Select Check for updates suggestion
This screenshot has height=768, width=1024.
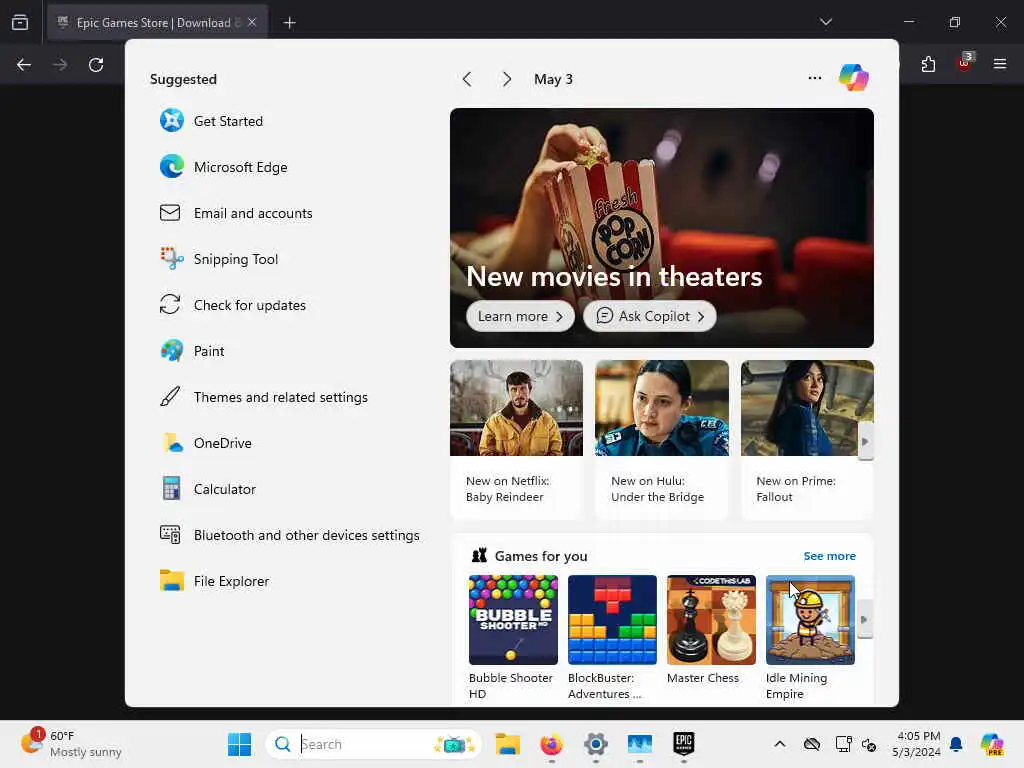coord(232,305)
